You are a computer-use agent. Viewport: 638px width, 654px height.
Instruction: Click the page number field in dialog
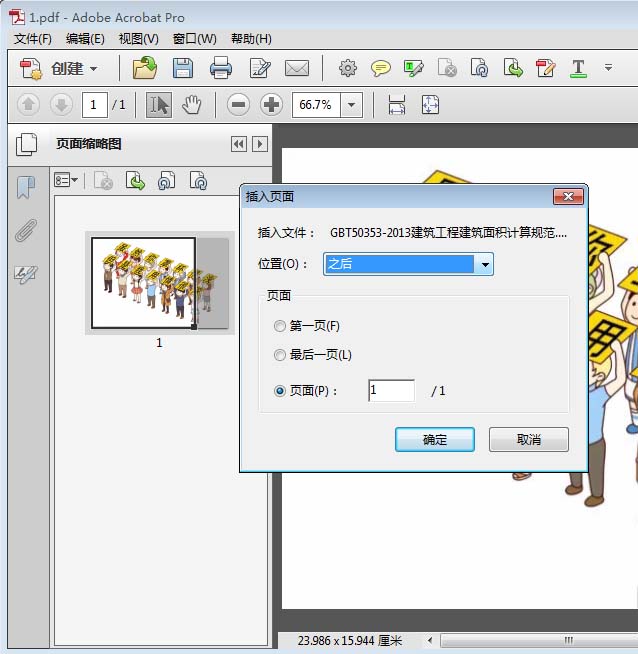391,391
